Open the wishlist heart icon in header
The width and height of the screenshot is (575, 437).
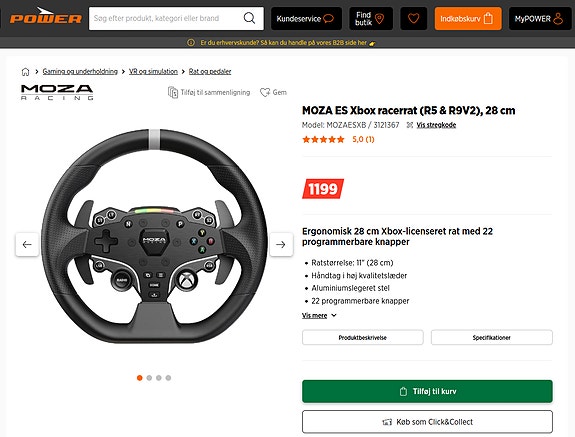point(414,18)
